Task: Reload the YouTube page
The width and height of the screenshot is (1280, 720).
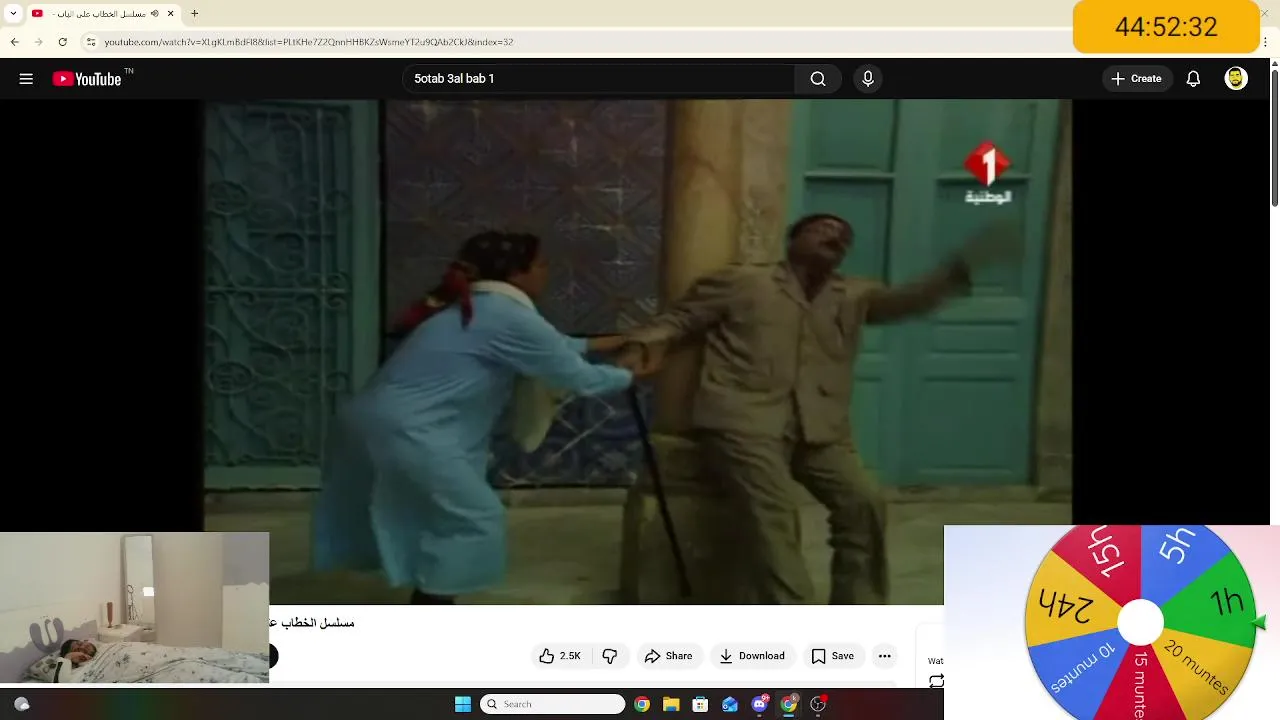Action: click(x=62, y=42)
